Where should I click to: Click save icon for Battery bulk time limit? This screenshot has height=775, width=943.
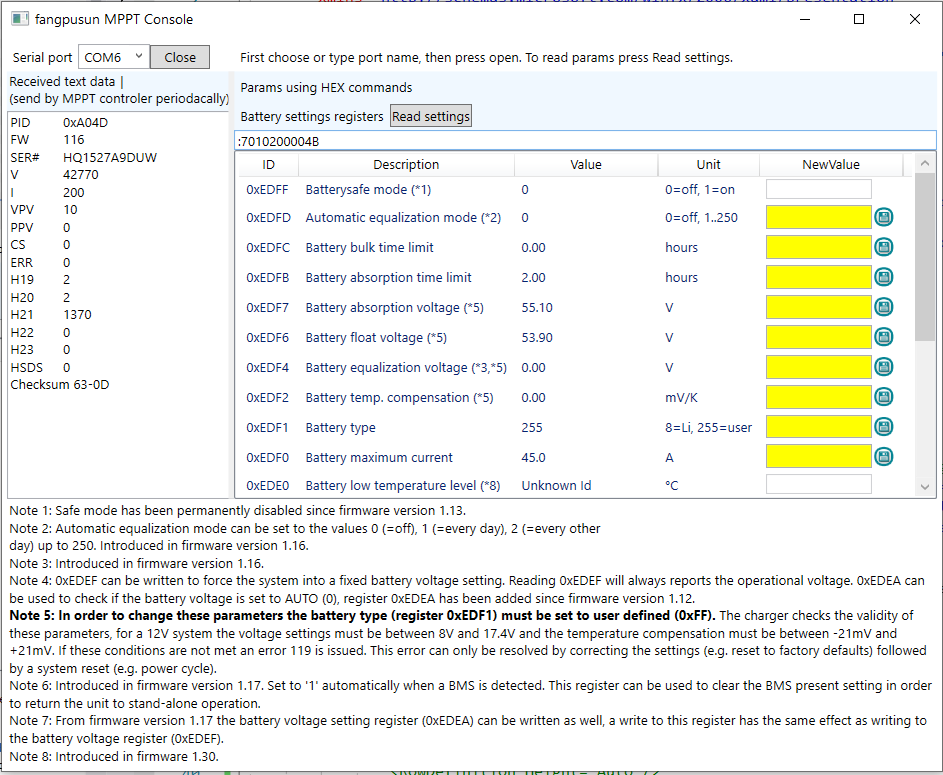(883, 247)
